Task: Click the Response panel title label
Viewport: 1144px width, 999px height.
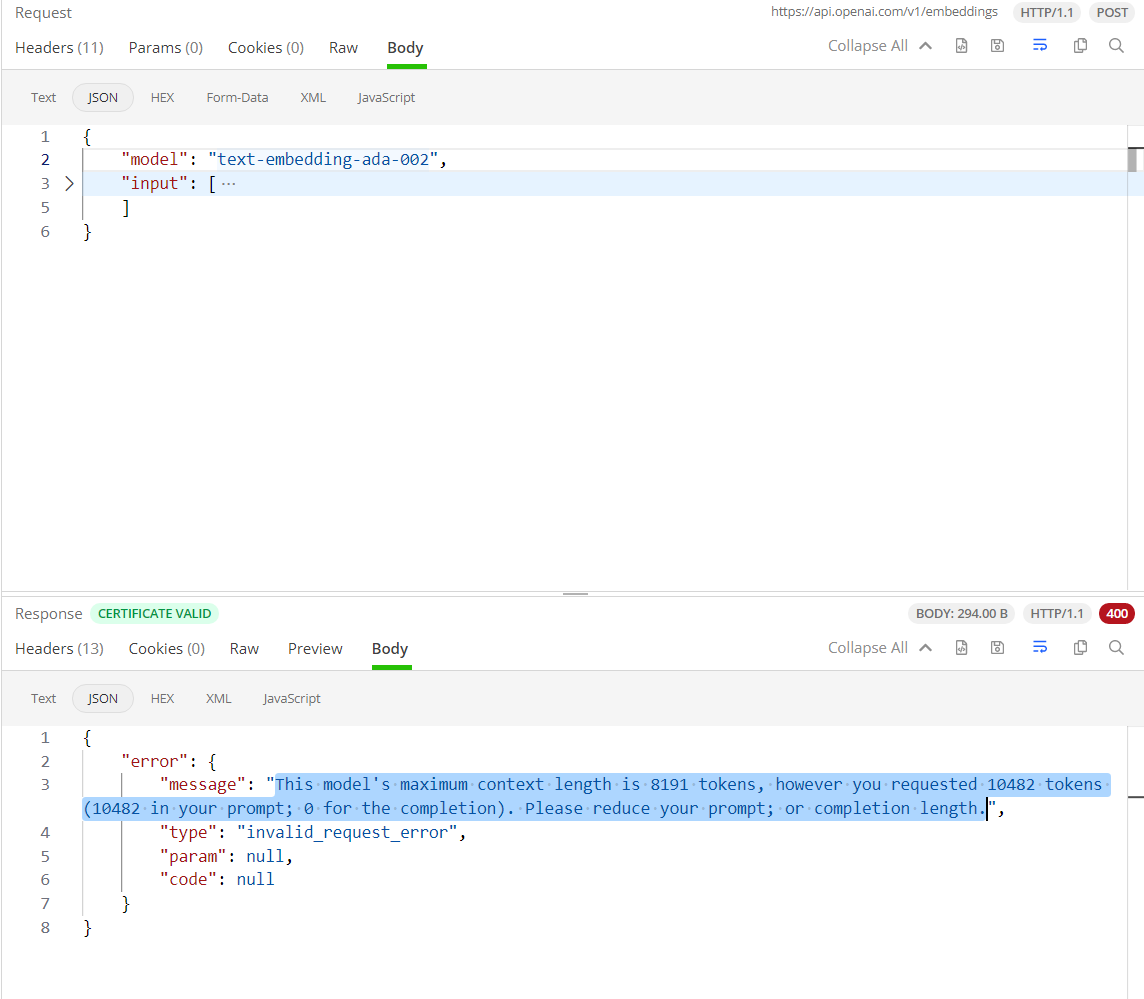Action: pos(48,614)
